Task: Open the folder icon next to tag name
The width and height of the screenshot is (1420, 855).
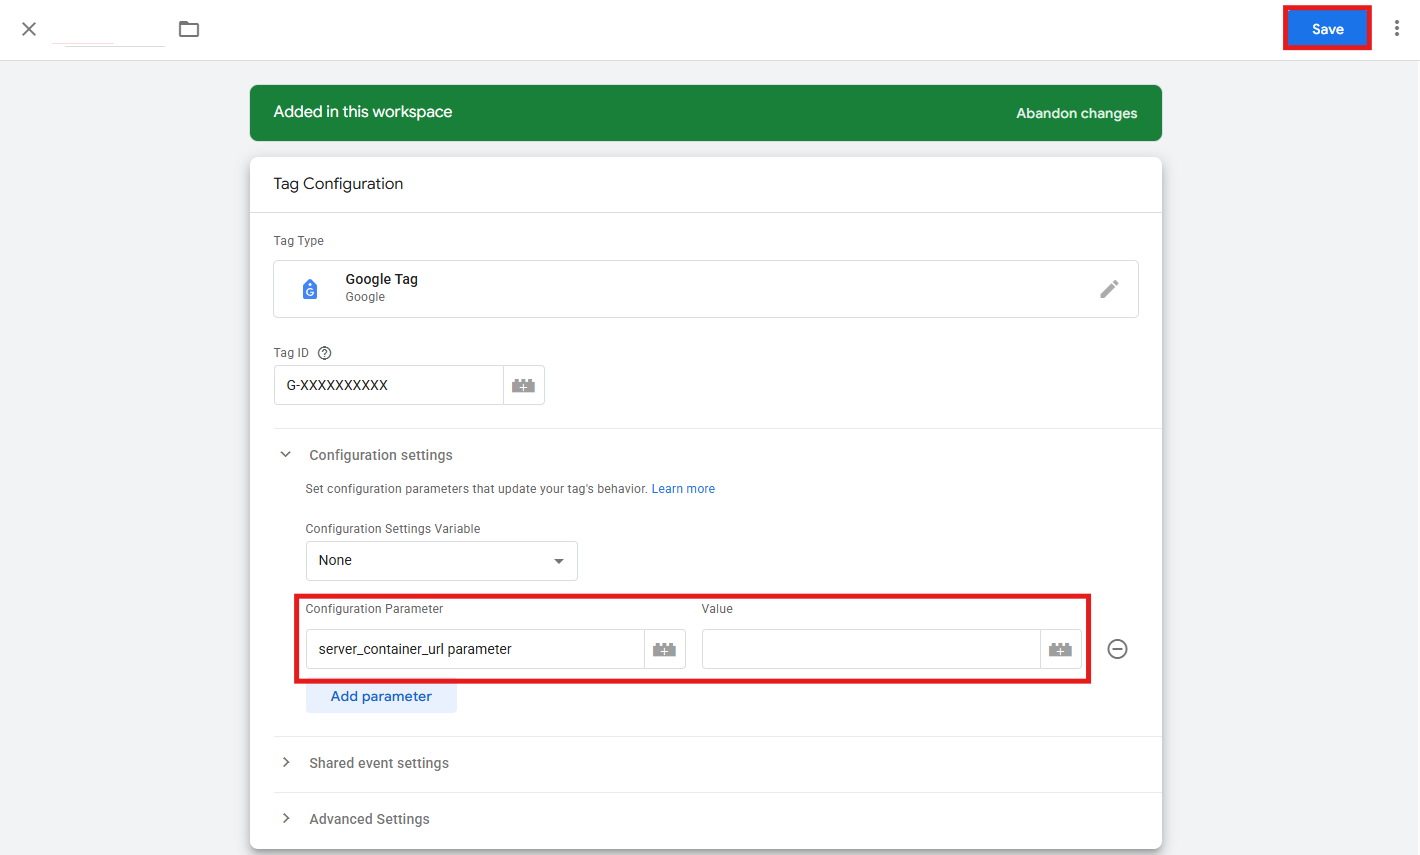Action: [x=189, y=29]
